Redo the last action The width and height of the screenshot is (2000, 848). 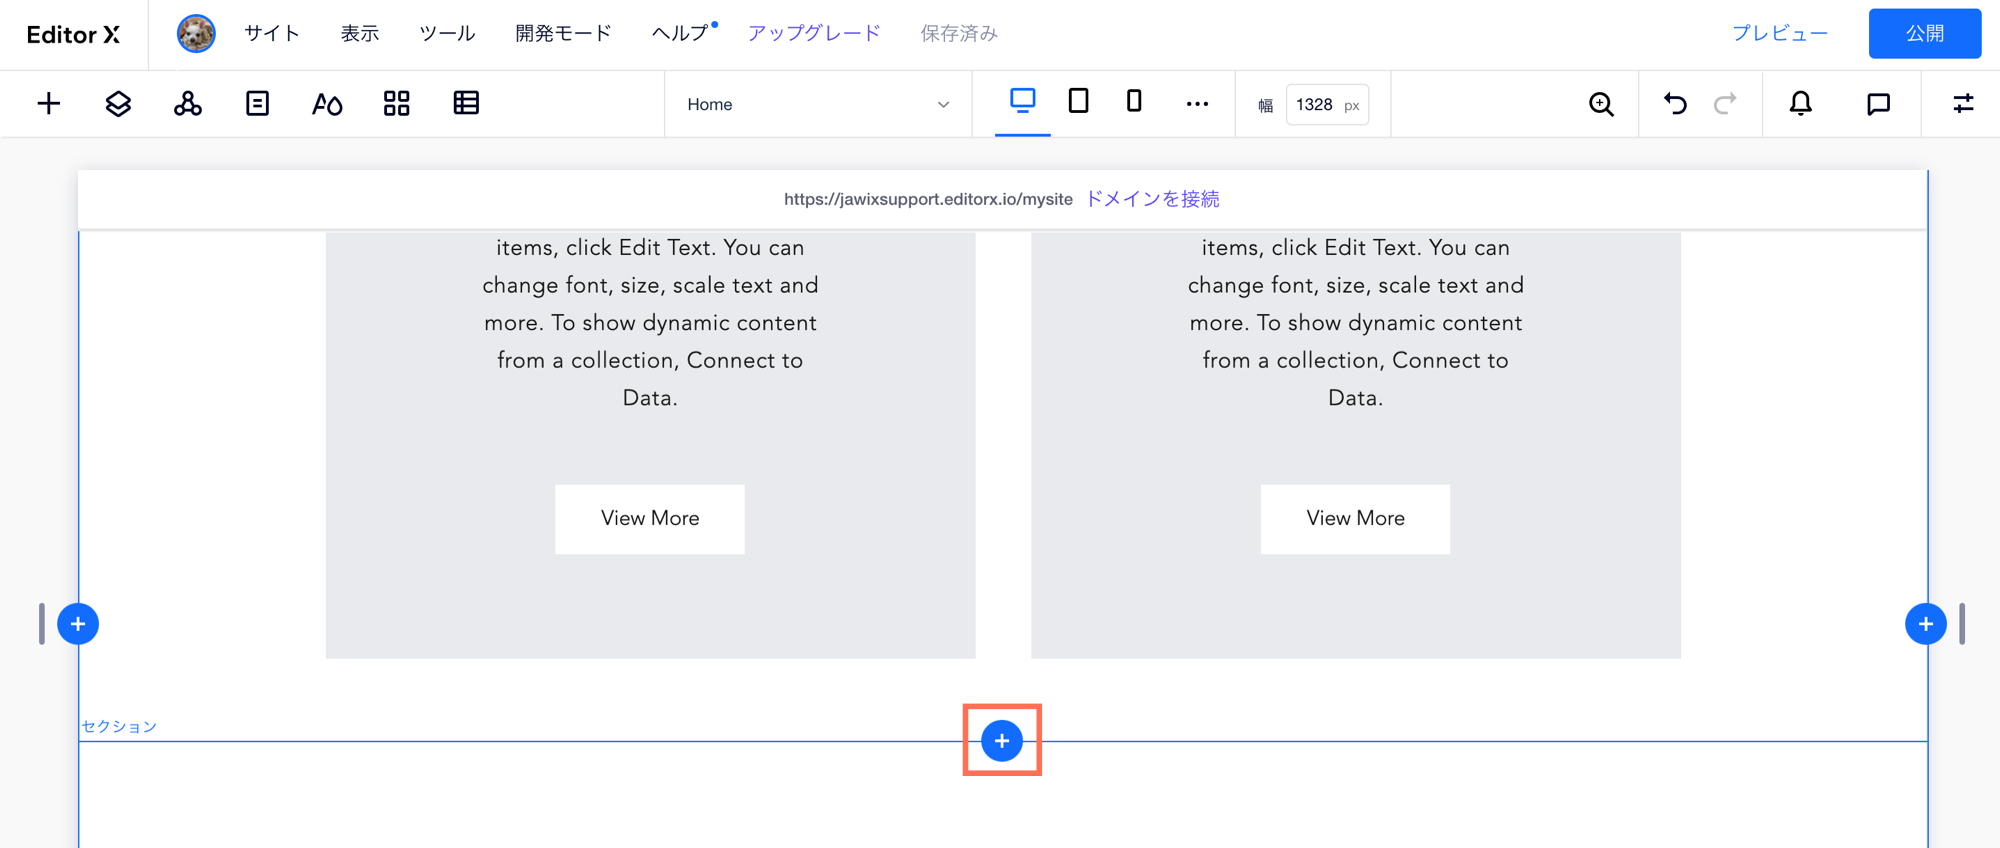(1725, 104)
